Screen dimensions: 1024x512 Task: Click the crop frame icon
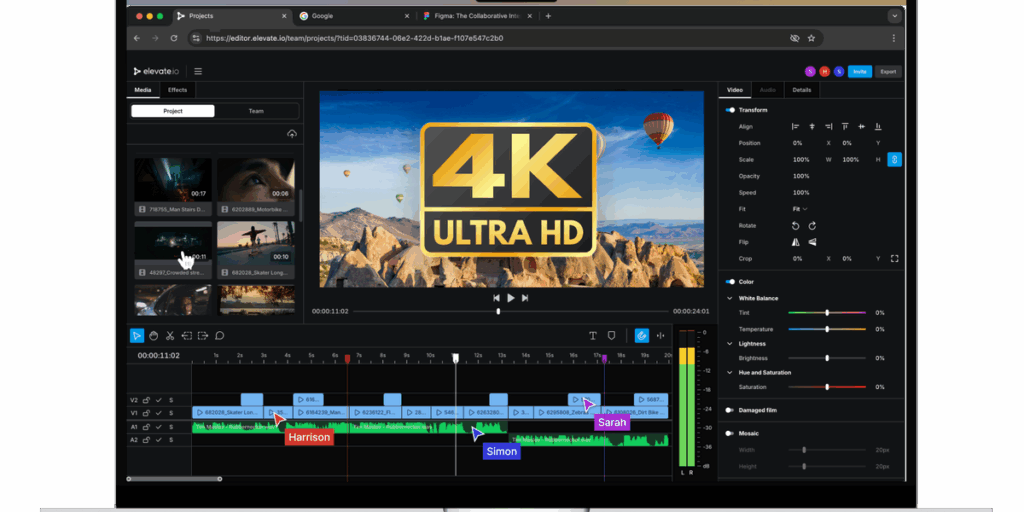click(x=895, y=259)
